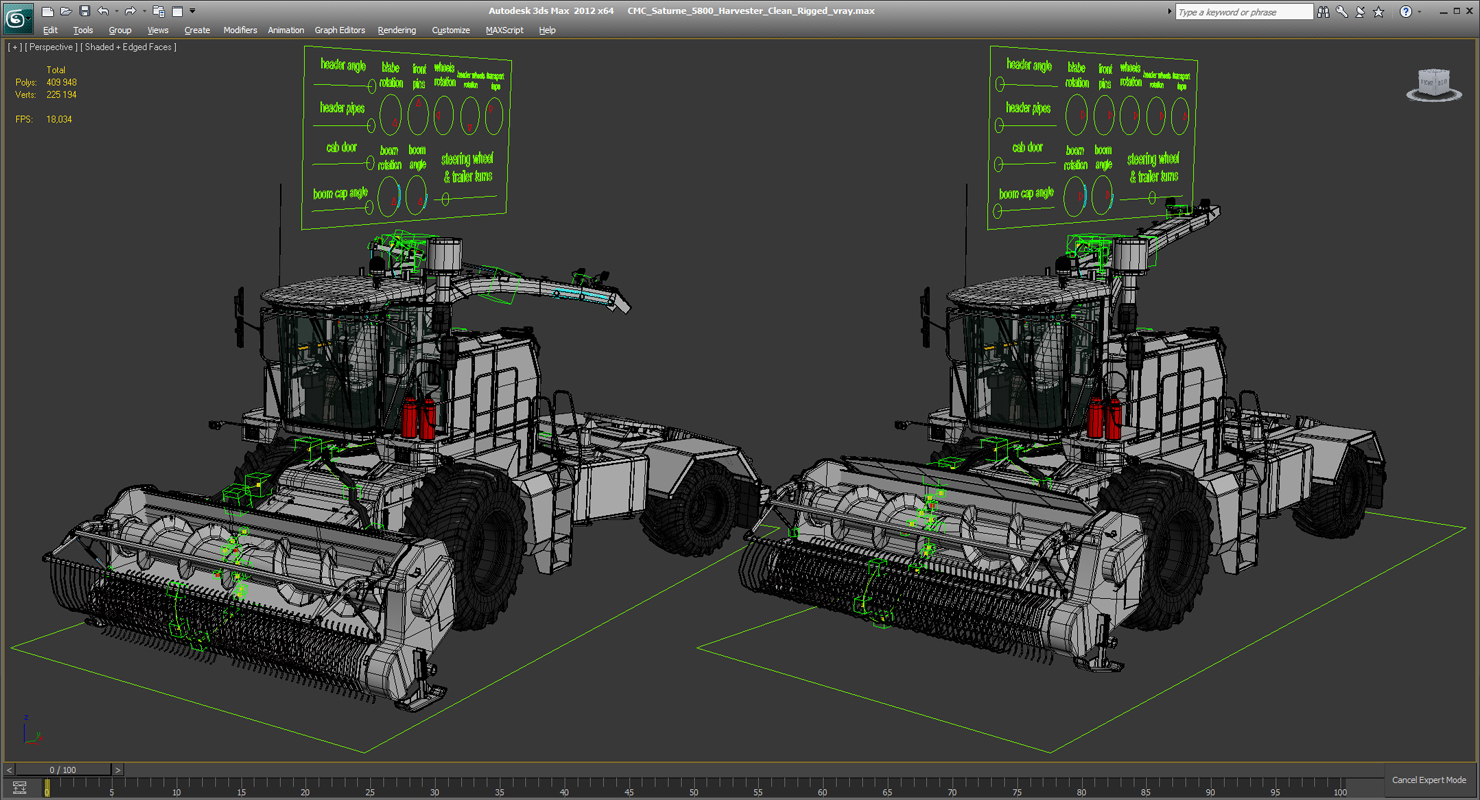Open the Group menu

pyautogui.click(x=120, y=30)
